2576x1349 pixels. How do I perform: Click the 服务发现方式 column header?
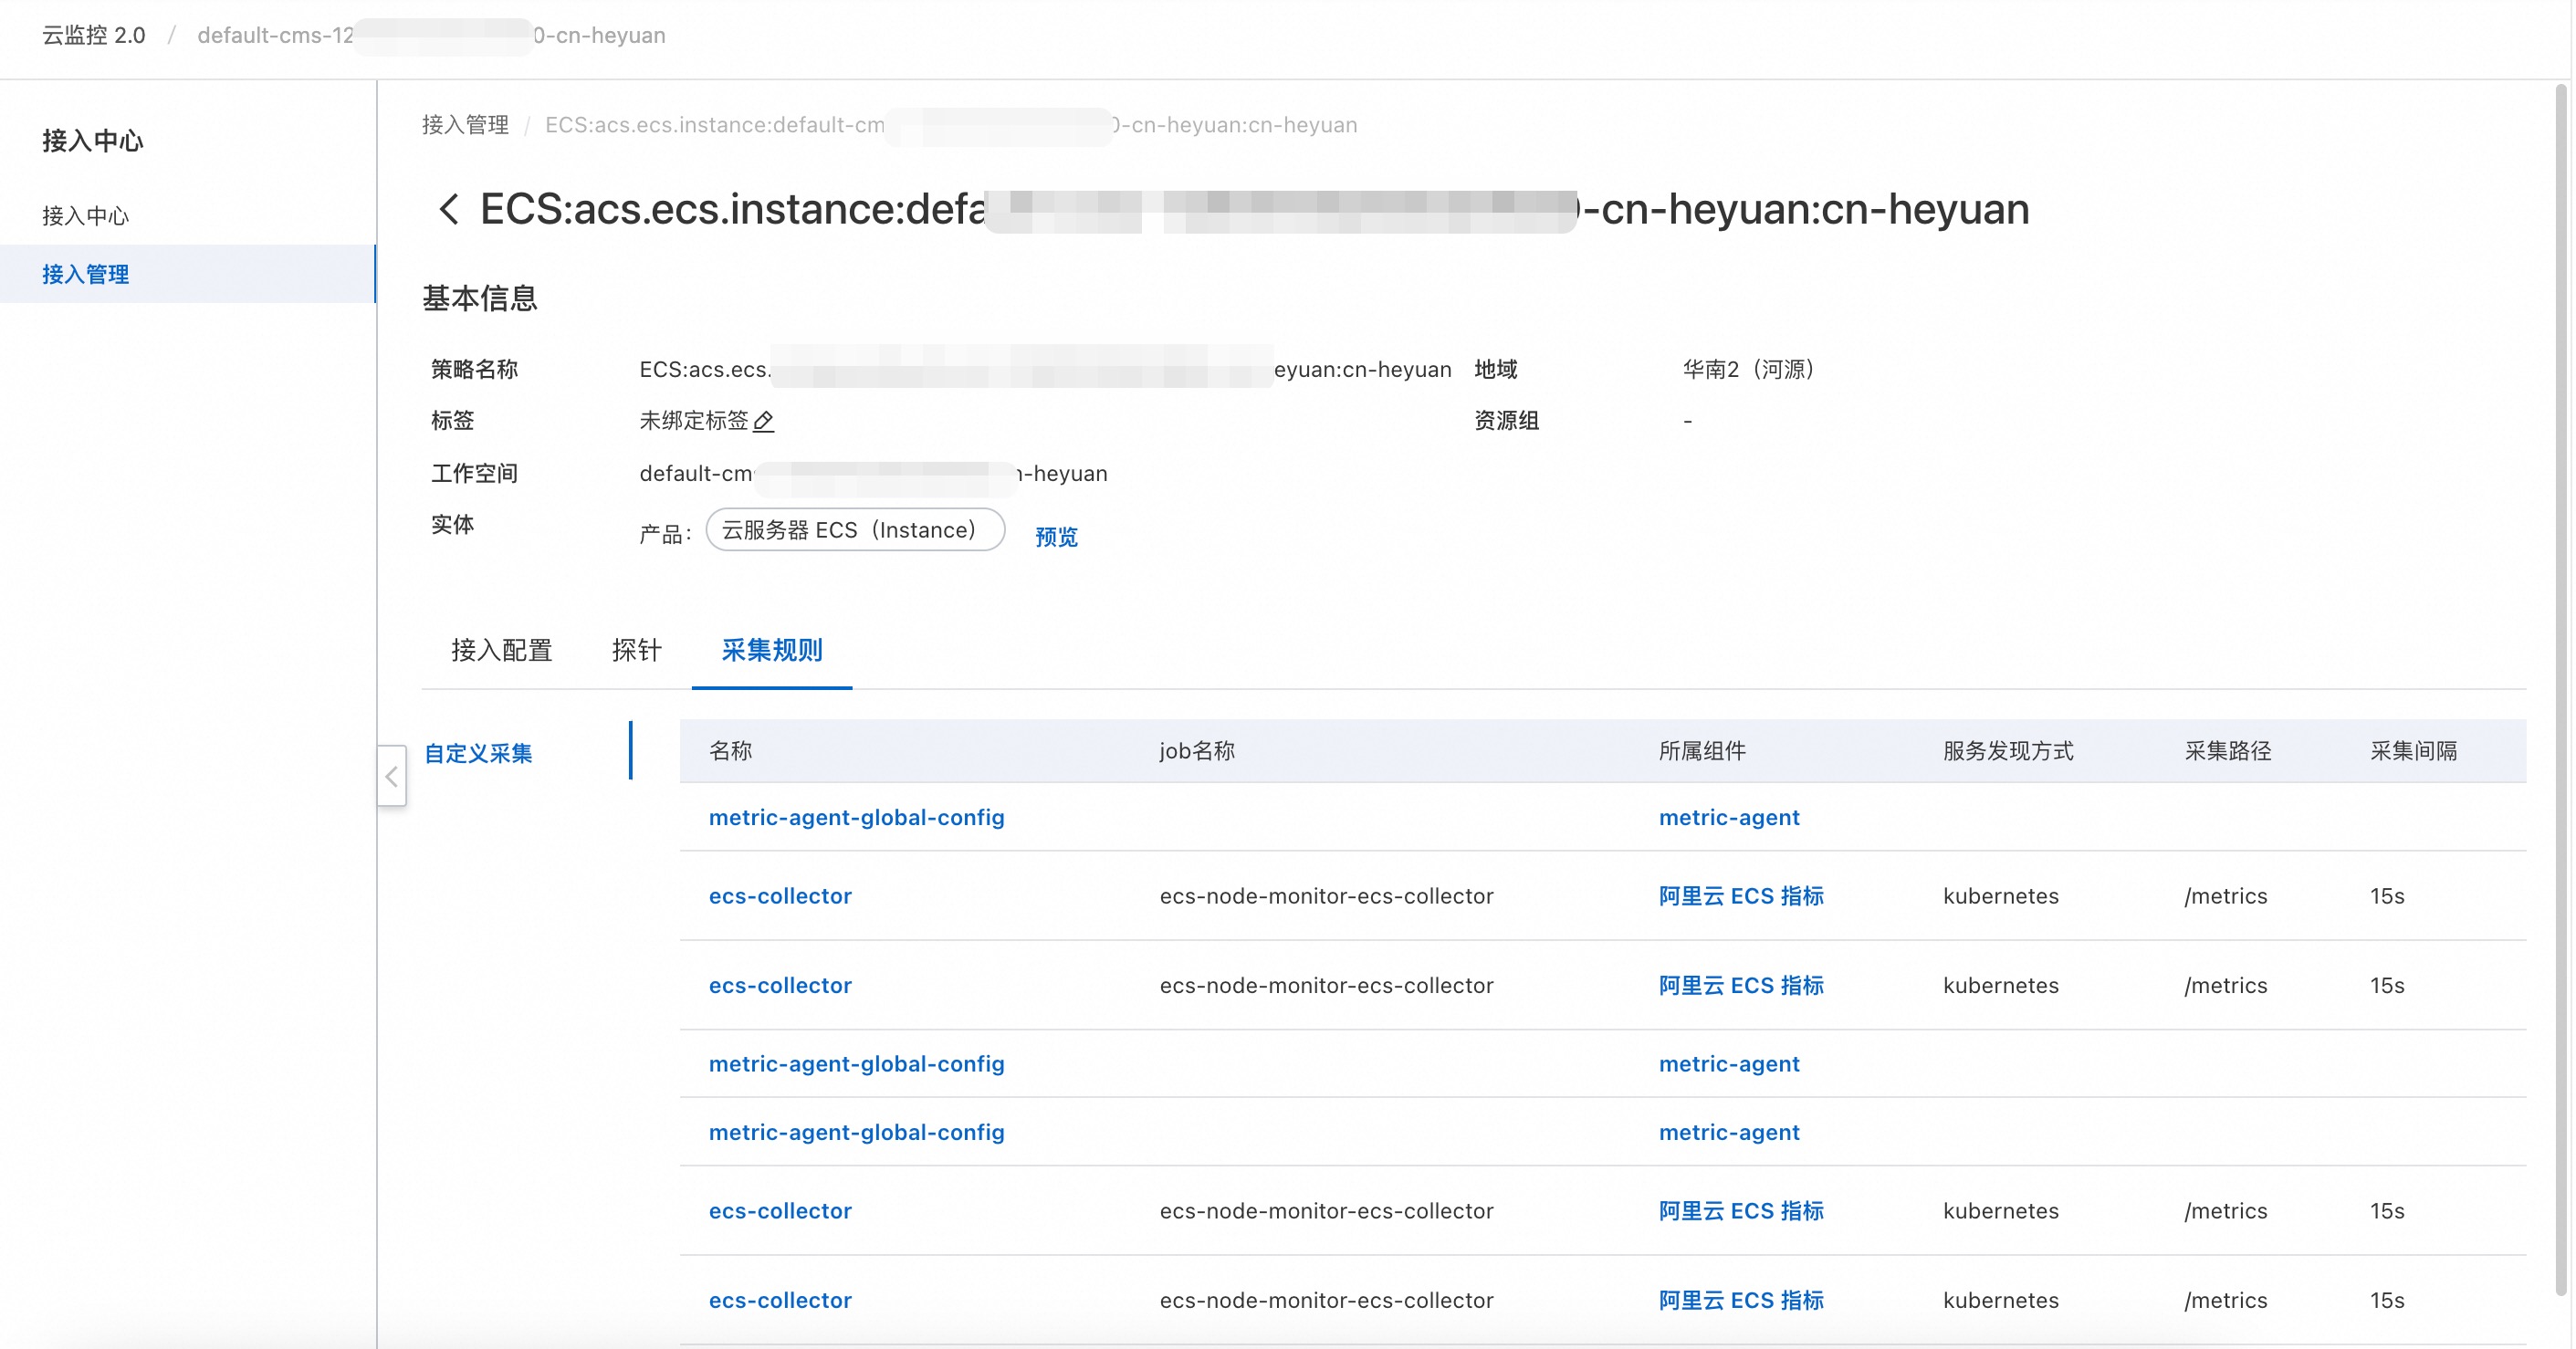tap(2008, 751)
